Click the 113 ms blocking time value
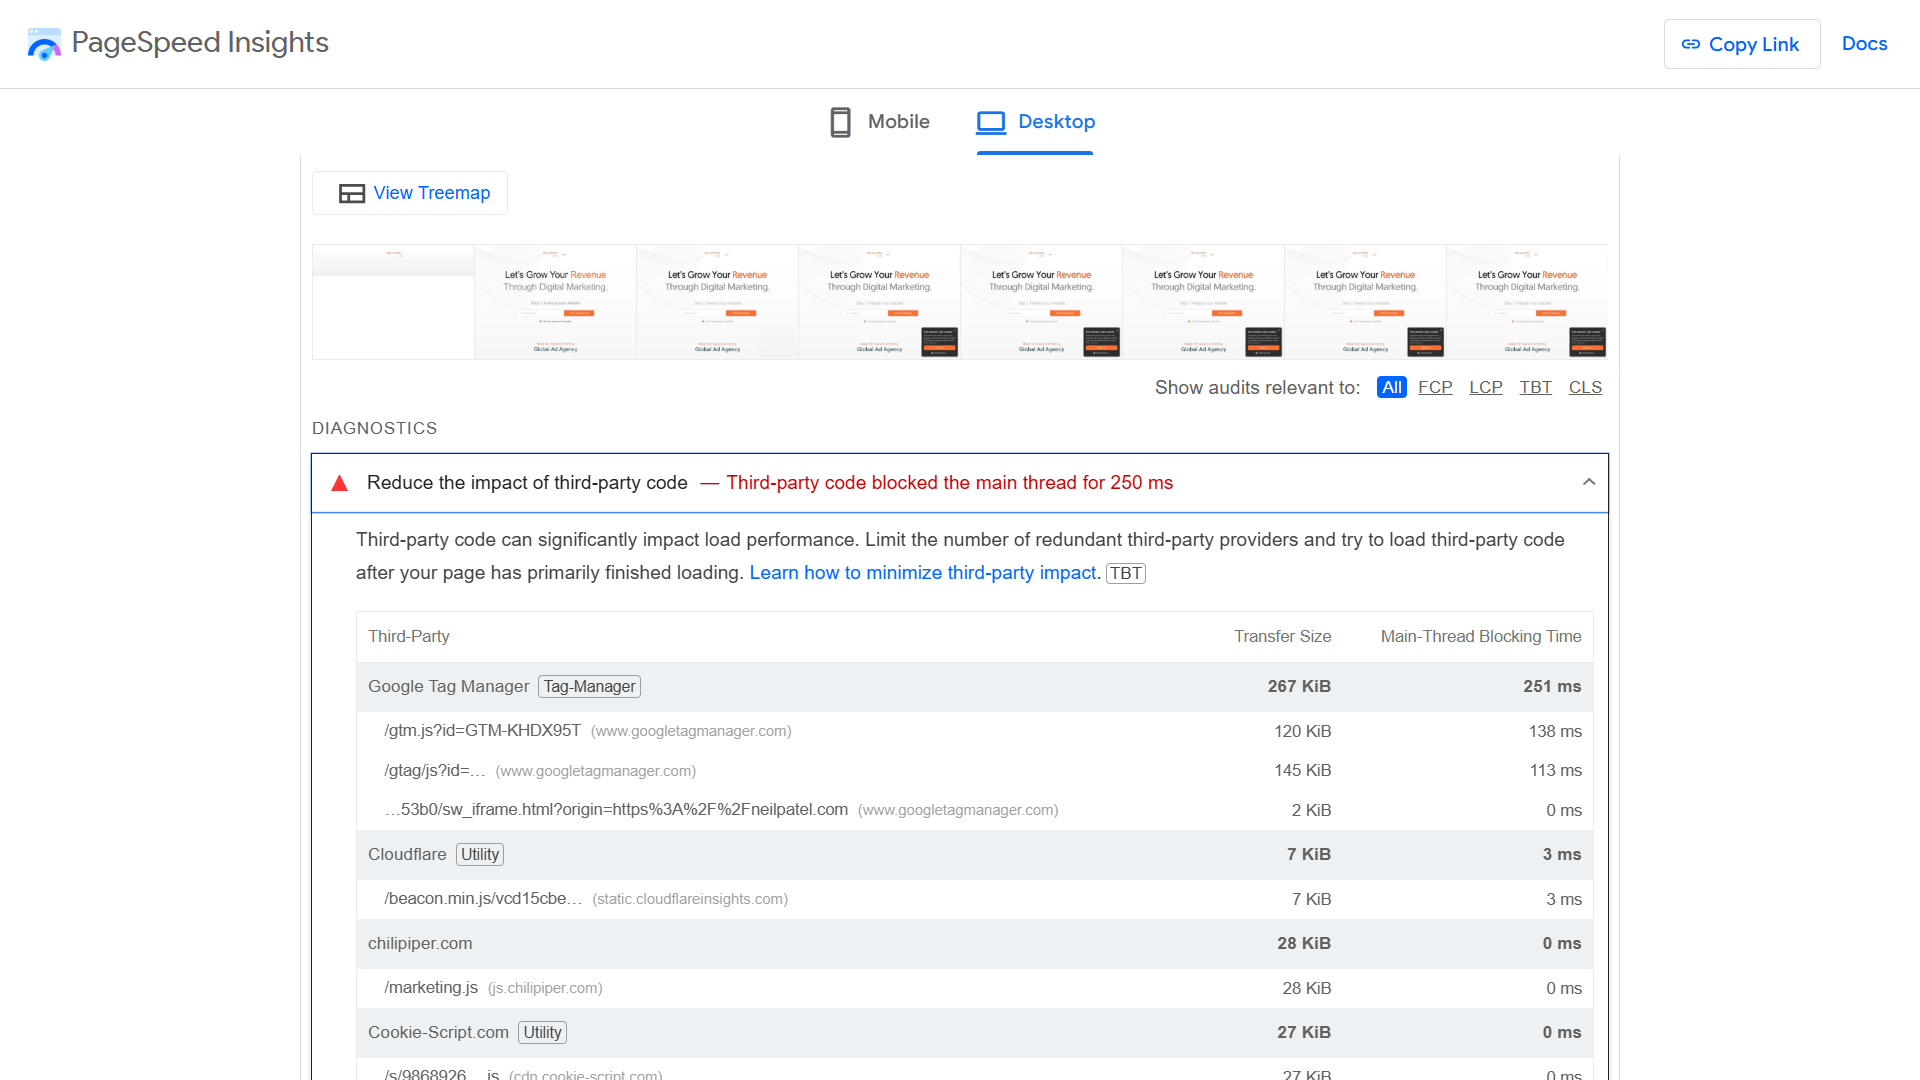The height and width of the screenshot is (1080, 1920). [x=1556, y=770]
